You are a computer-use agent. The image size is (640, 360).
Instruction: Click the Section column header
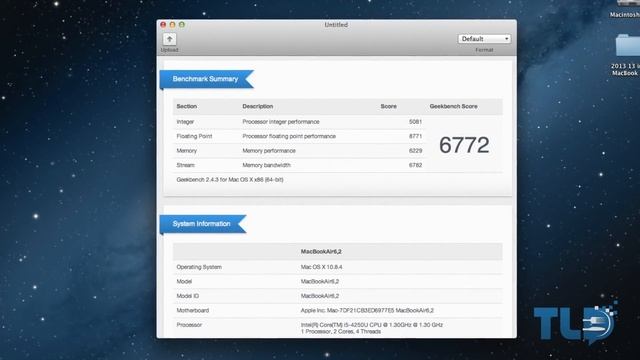tap(187, 106)
